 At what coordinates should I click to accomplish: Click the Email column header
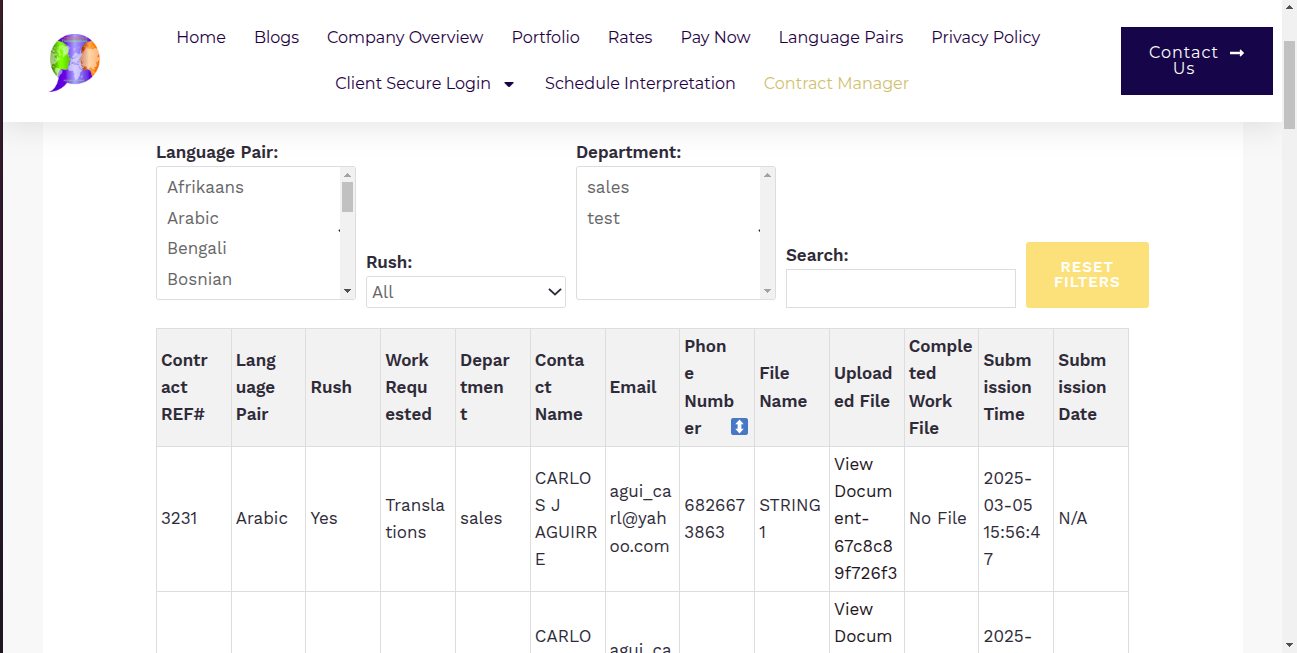coord(643,387)
